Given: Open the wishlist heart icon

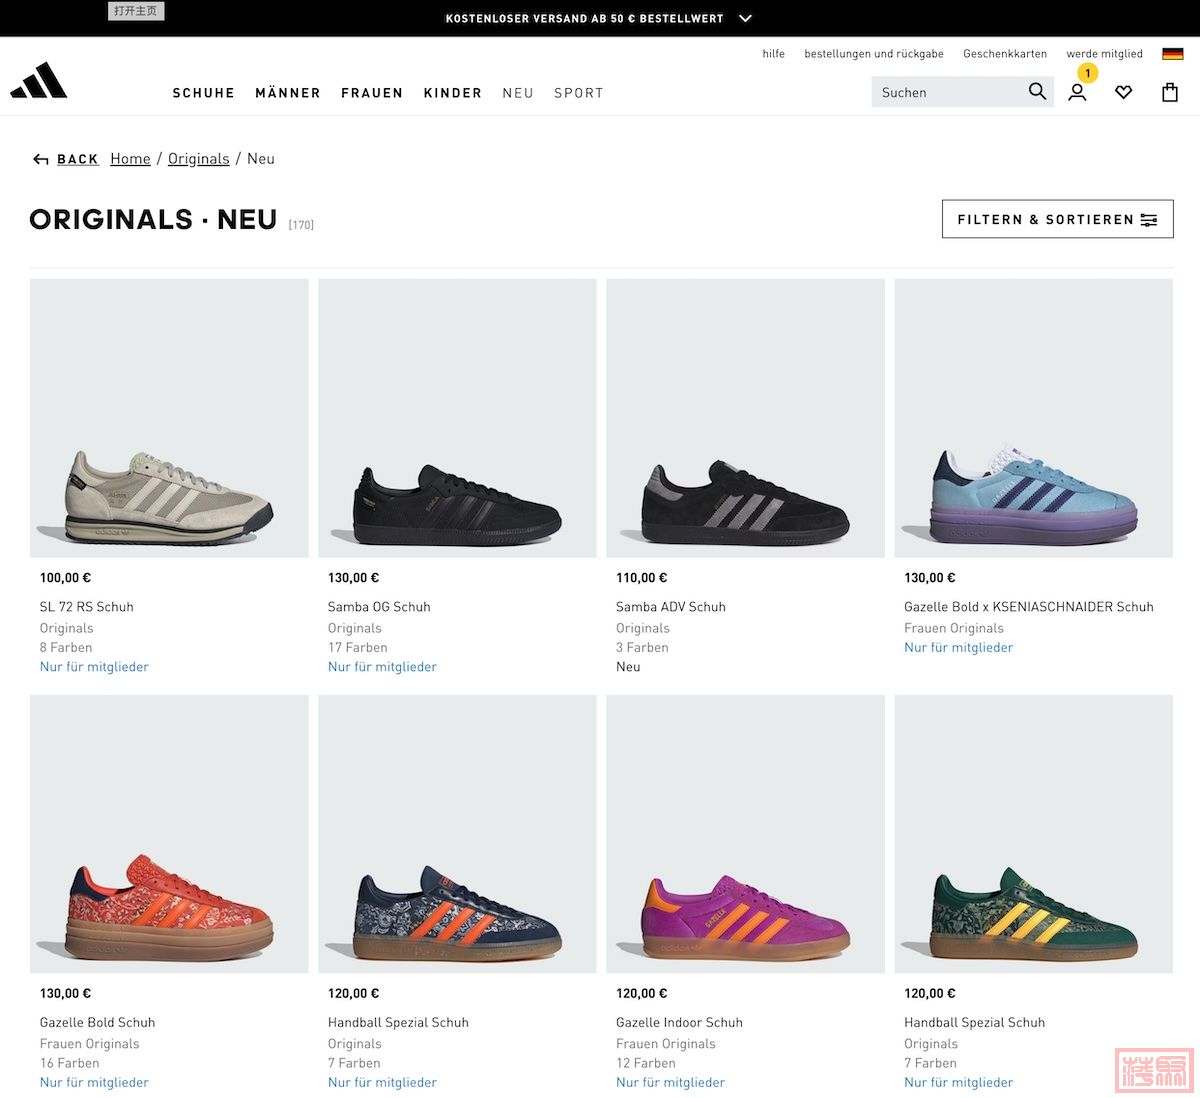Looking at the screenshot, I should [x=1124, y=93].
